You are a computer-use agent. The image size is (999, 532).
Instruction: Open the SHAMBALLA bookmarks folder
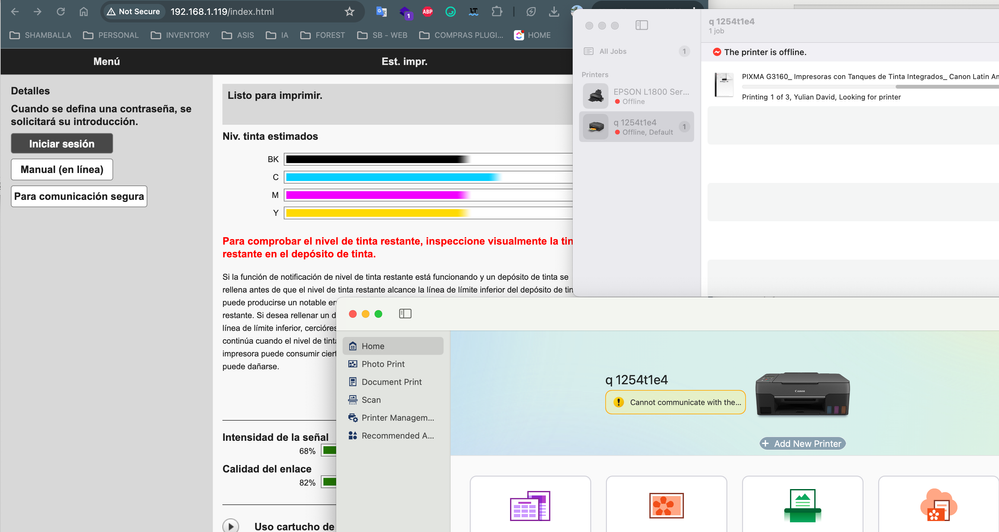click(41, 35)
